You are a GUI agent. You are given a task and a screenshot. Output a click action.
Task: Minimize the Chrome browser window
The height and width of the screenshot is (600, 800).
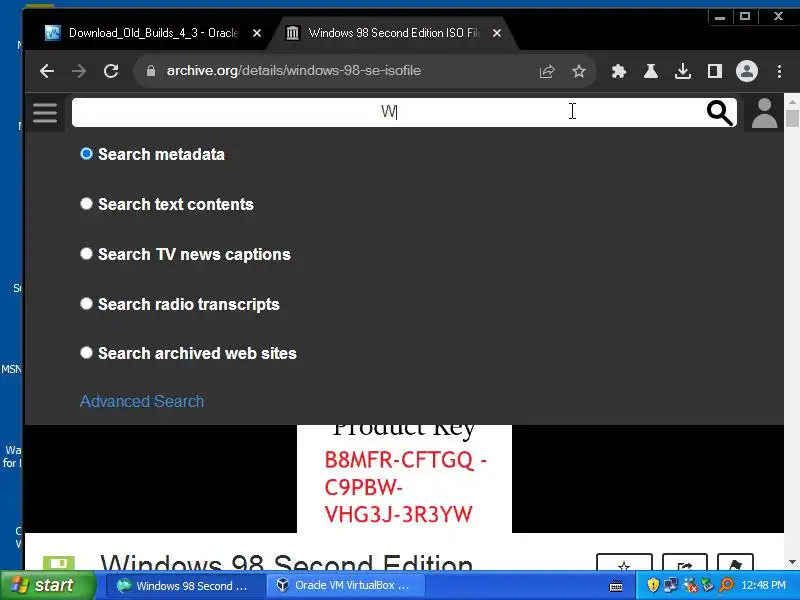[x=720, y=16]
